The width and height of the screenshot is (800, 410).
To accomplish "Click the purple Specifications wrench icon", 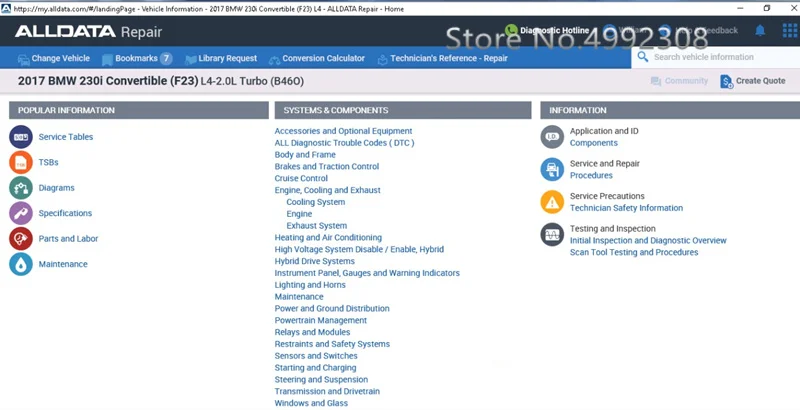I will click(21, 213).
